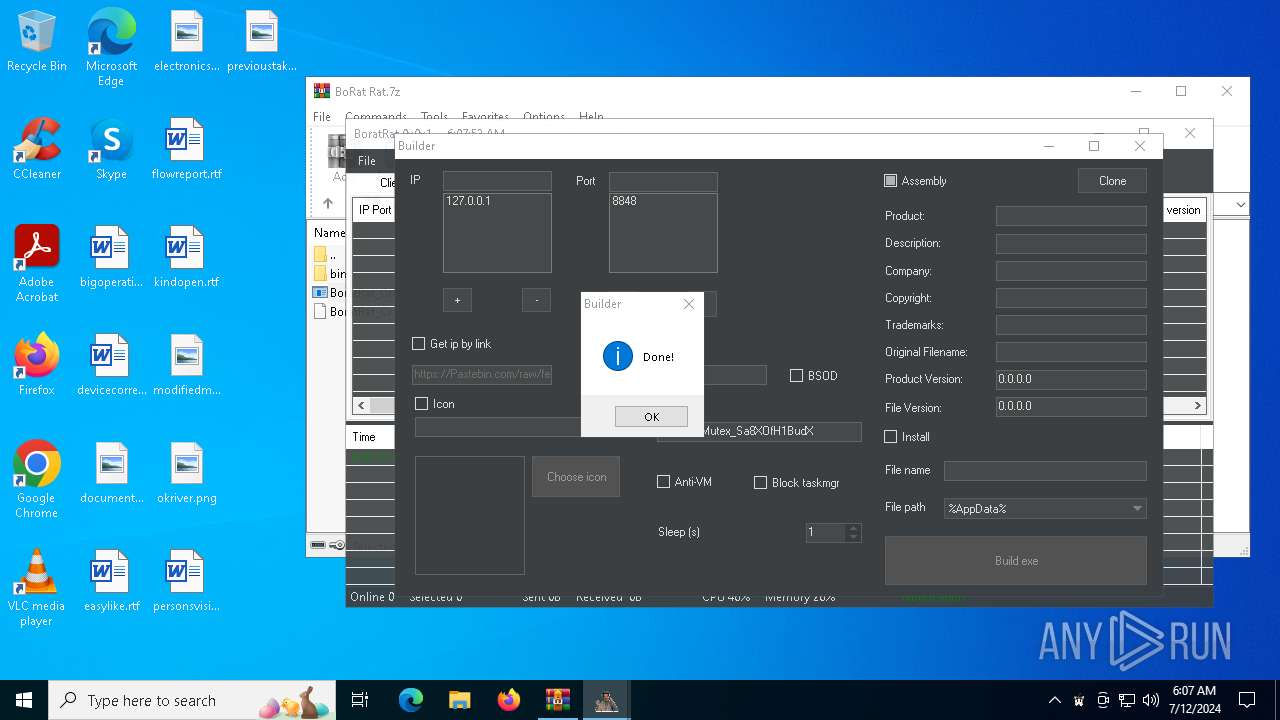The image size is (1280, 720).
Task: Enable Block taskmgr checkbox
Action: [761, 482]
